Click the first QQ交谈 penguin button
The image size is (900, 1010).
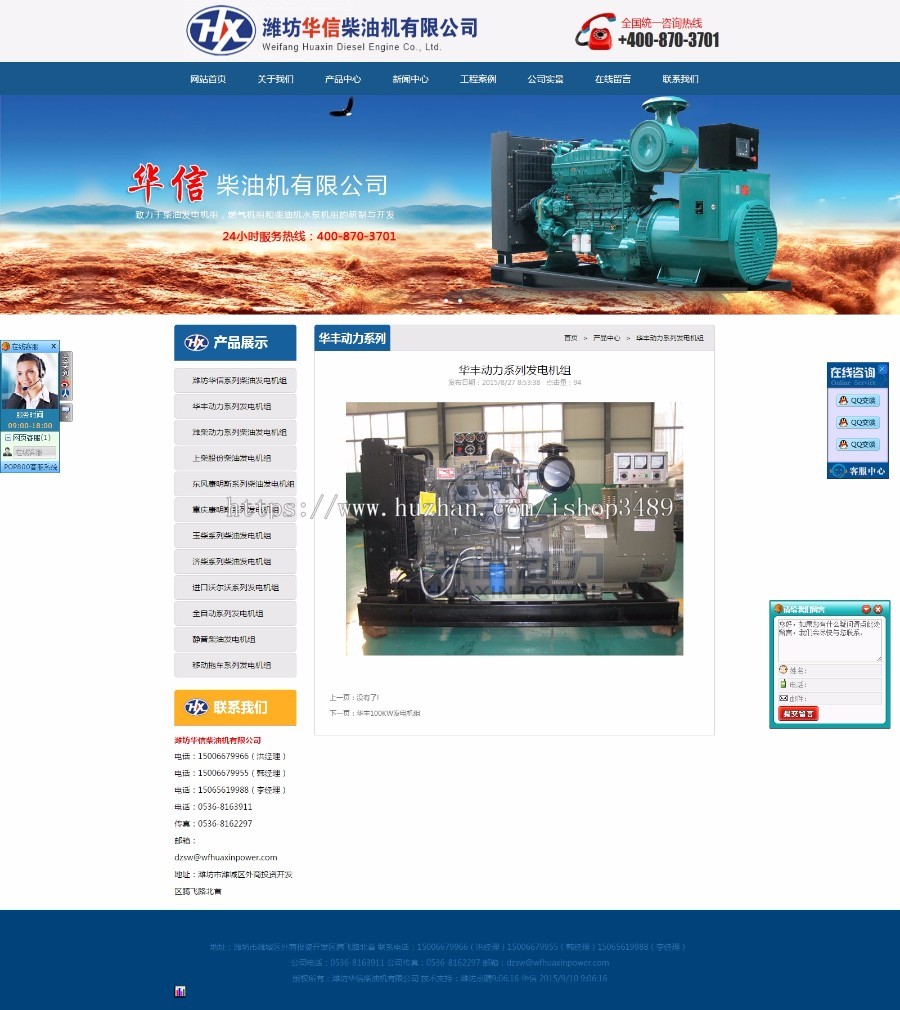click(x=858, y=400)
